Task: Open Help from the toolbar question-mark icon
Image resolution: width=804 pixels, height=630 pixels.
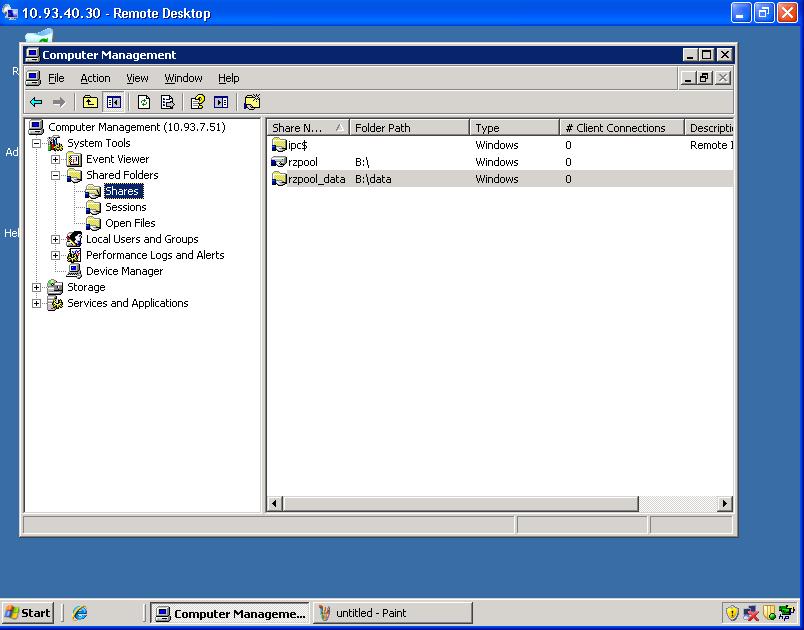Action: pyautogui.click(x=197, y=102)
